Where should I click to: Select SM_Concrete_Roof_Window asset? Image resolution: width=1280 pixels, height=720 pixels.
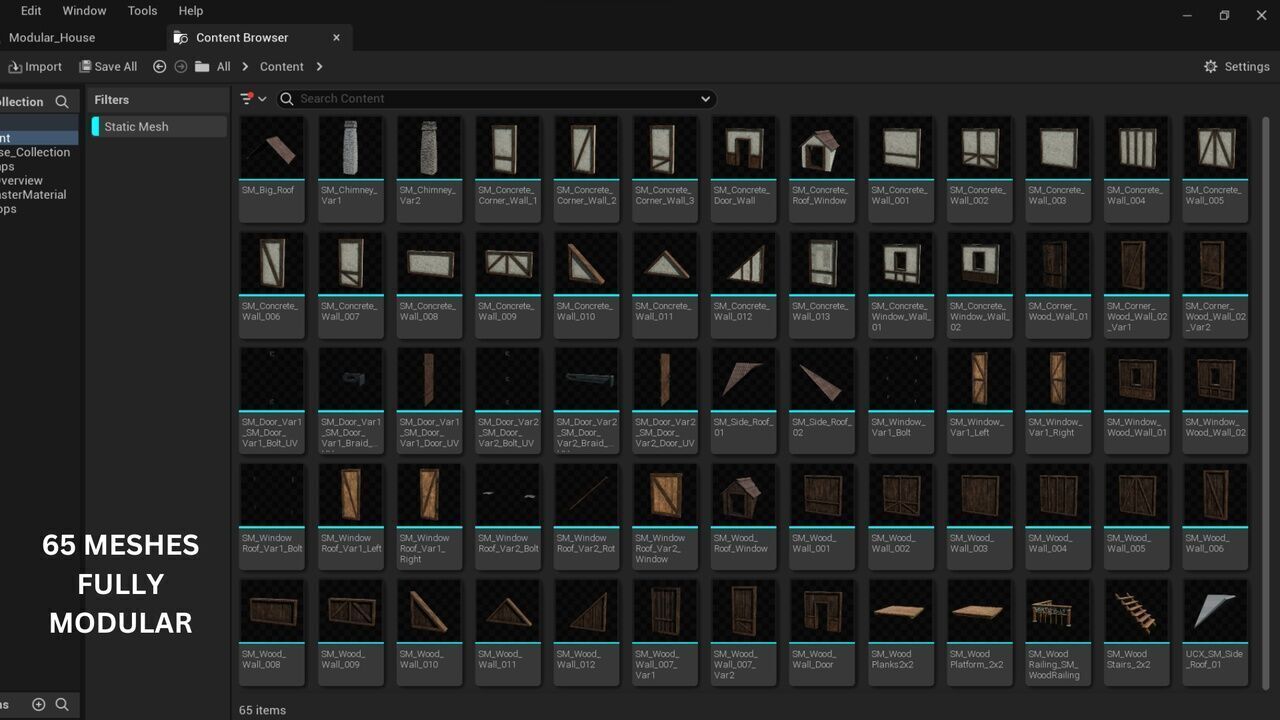(823, 169)
